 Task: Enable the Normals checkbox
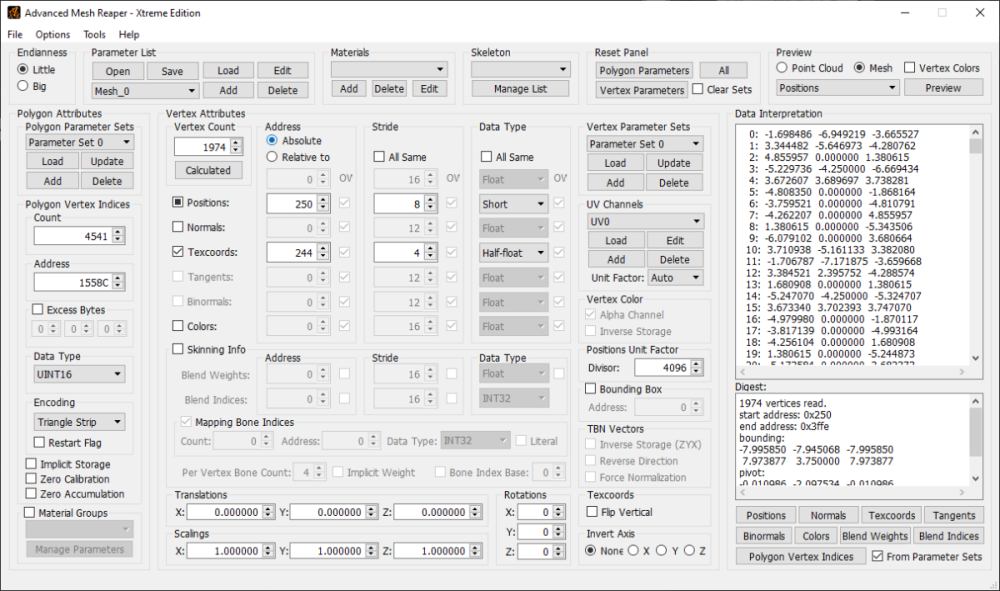click(x=178, y=228)
